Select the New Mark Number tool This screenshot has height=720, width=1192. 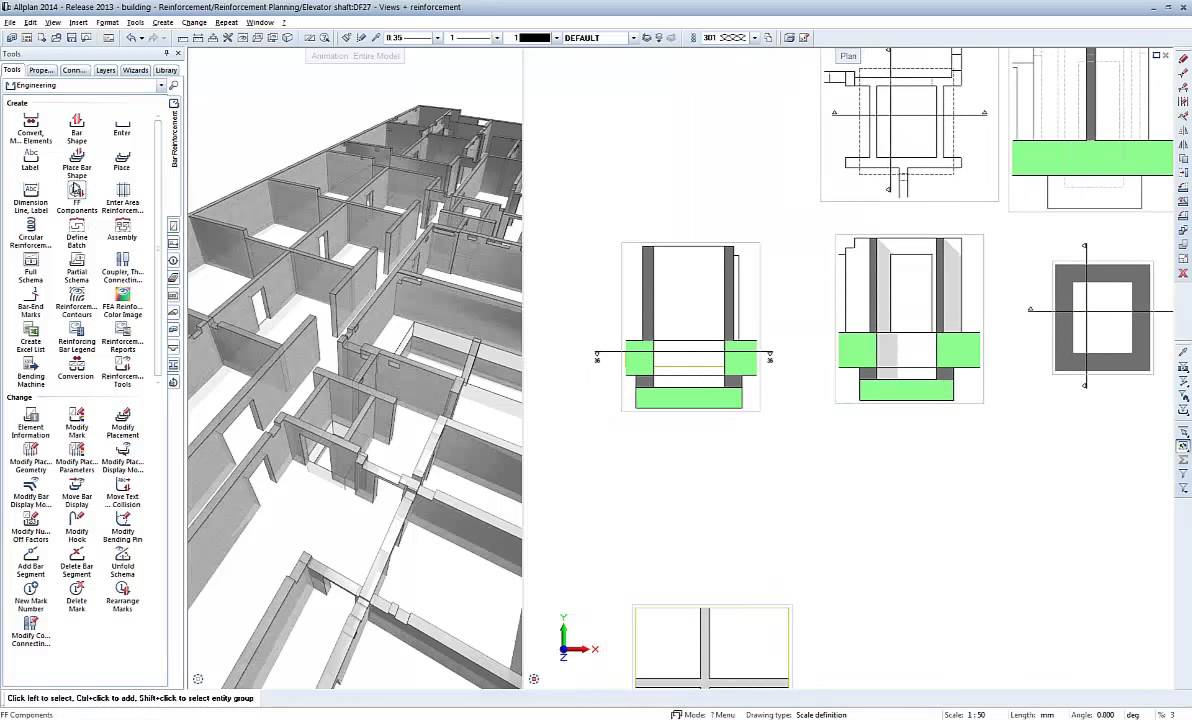[30, 596]
